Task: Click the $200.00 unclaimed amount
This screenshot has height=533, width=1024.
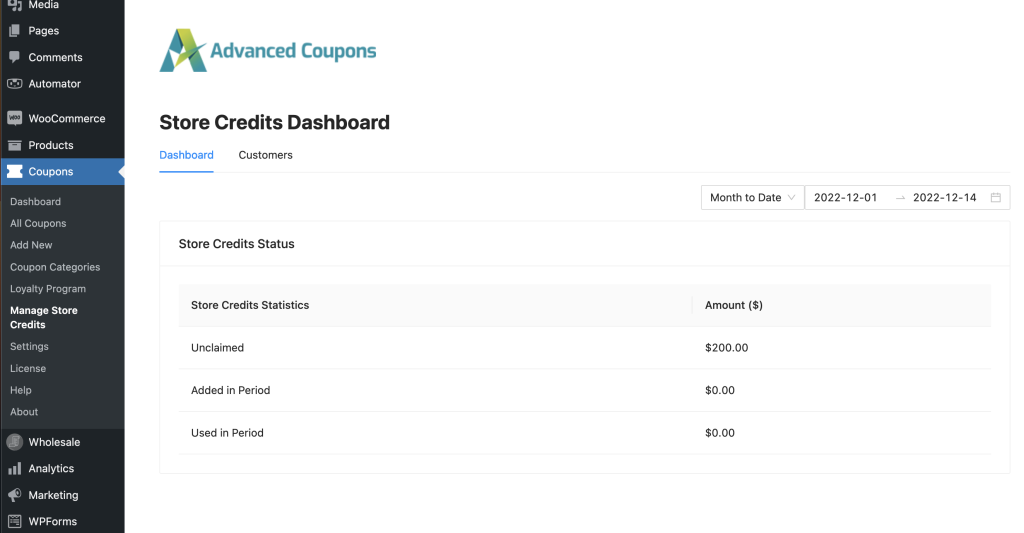Action: pyautogui.click(x=726, y=347)
